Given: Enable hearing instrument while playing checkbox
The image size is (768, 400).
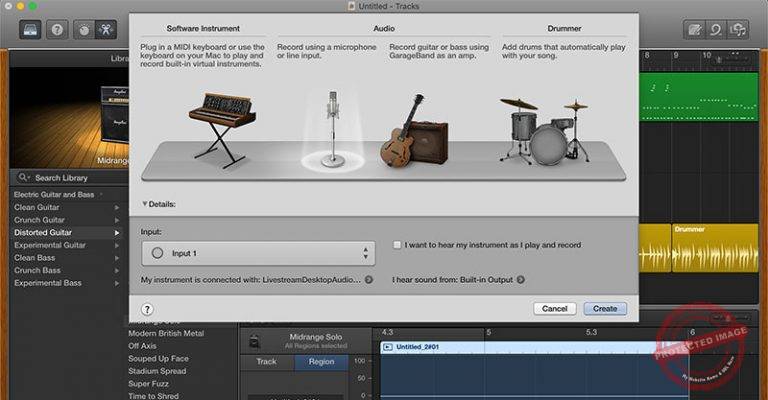Looking at the screenshot, I should (x=397, y=245).
